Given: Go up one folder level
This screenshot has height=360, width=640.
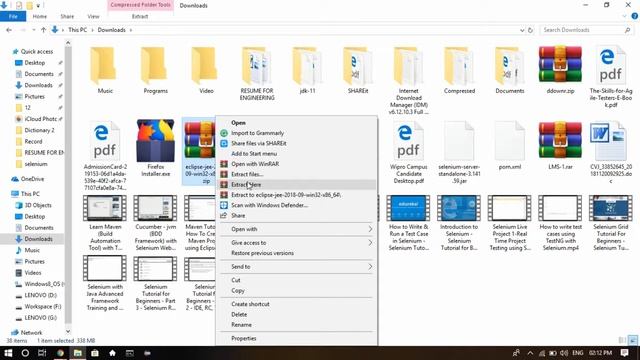Looking at the screenshot, I should 43,30.
